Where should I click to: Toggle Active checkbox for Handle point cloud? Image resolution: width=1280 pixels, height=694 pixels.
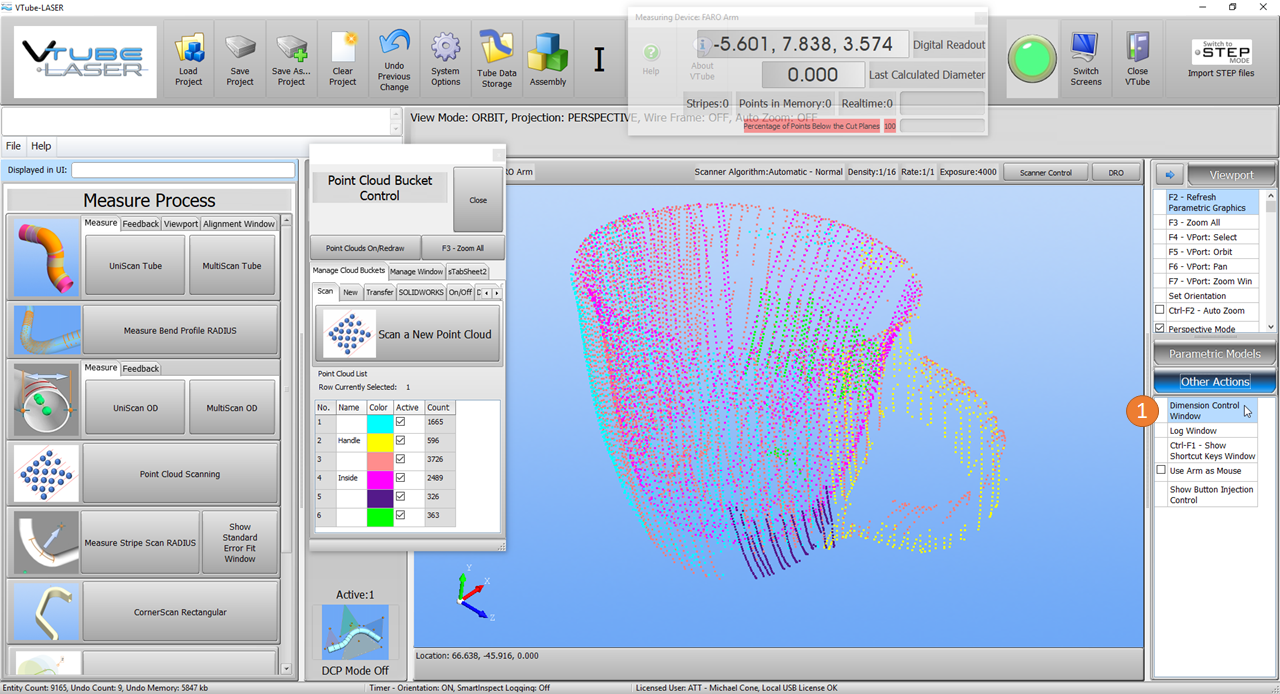(401, 440)
